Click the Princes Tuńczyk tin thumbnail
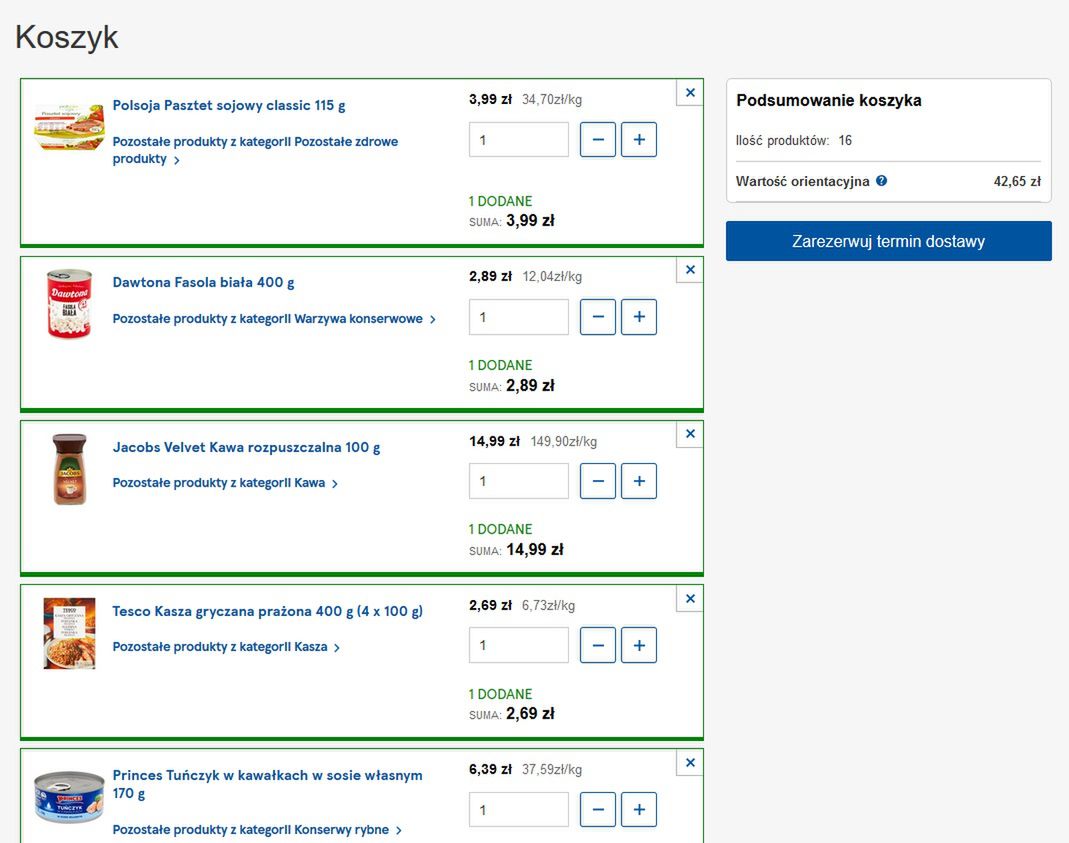Viewport: 1069px width, 843px height. tap(70, 797)
